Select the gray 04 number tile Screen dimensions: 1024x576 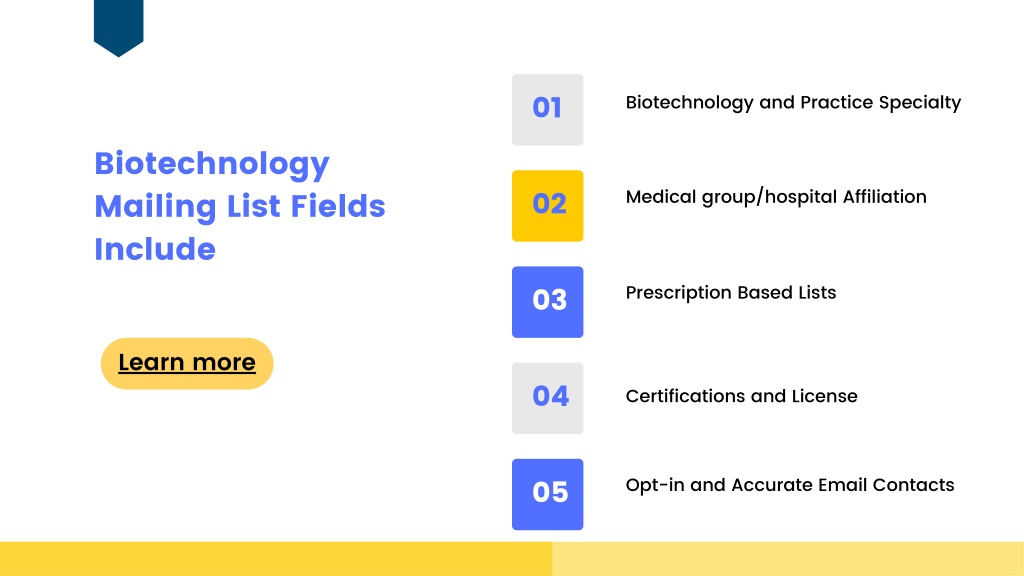(x=547, y=398)
